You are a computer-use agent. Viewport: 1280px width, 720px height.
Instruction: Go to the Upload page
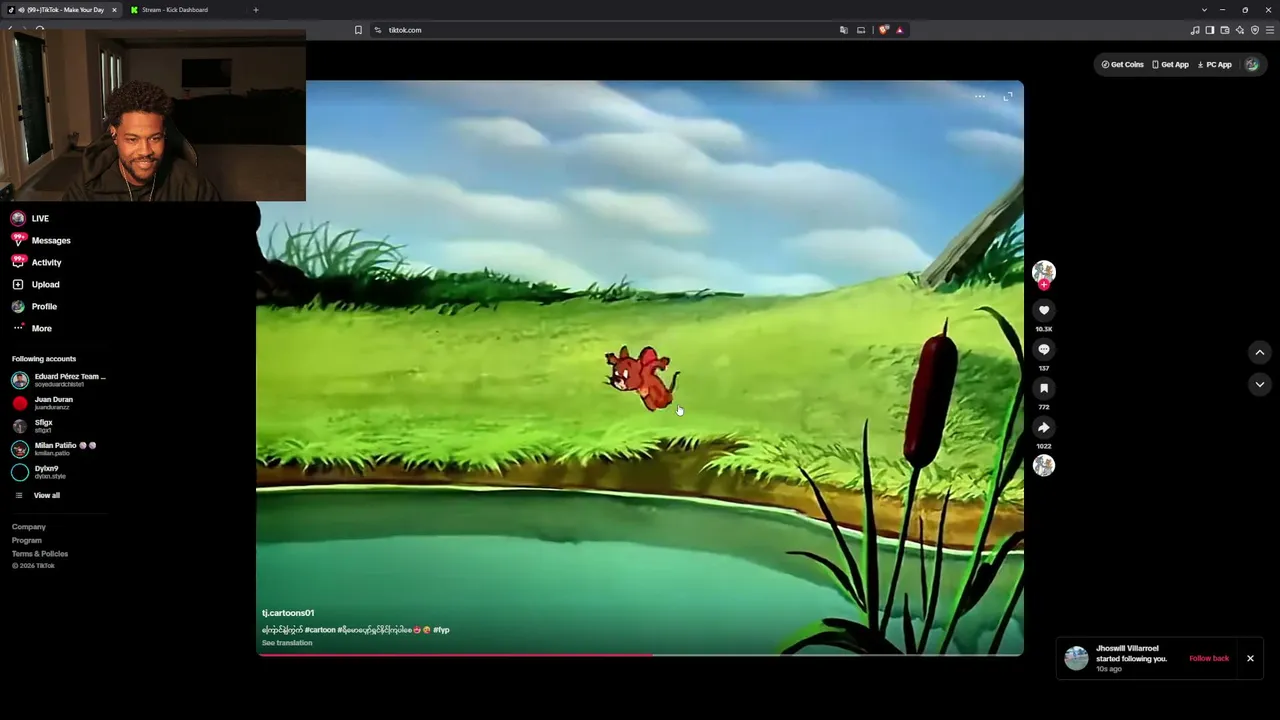click(36, 284)
